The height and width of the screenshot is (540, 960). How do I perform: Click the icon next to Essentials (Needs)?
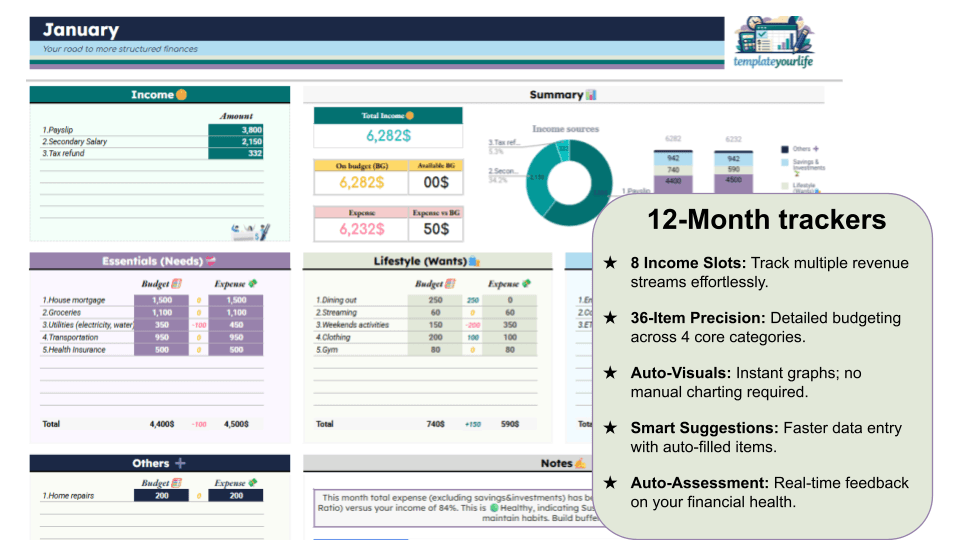pyautogui.click(x=211, y=261)
